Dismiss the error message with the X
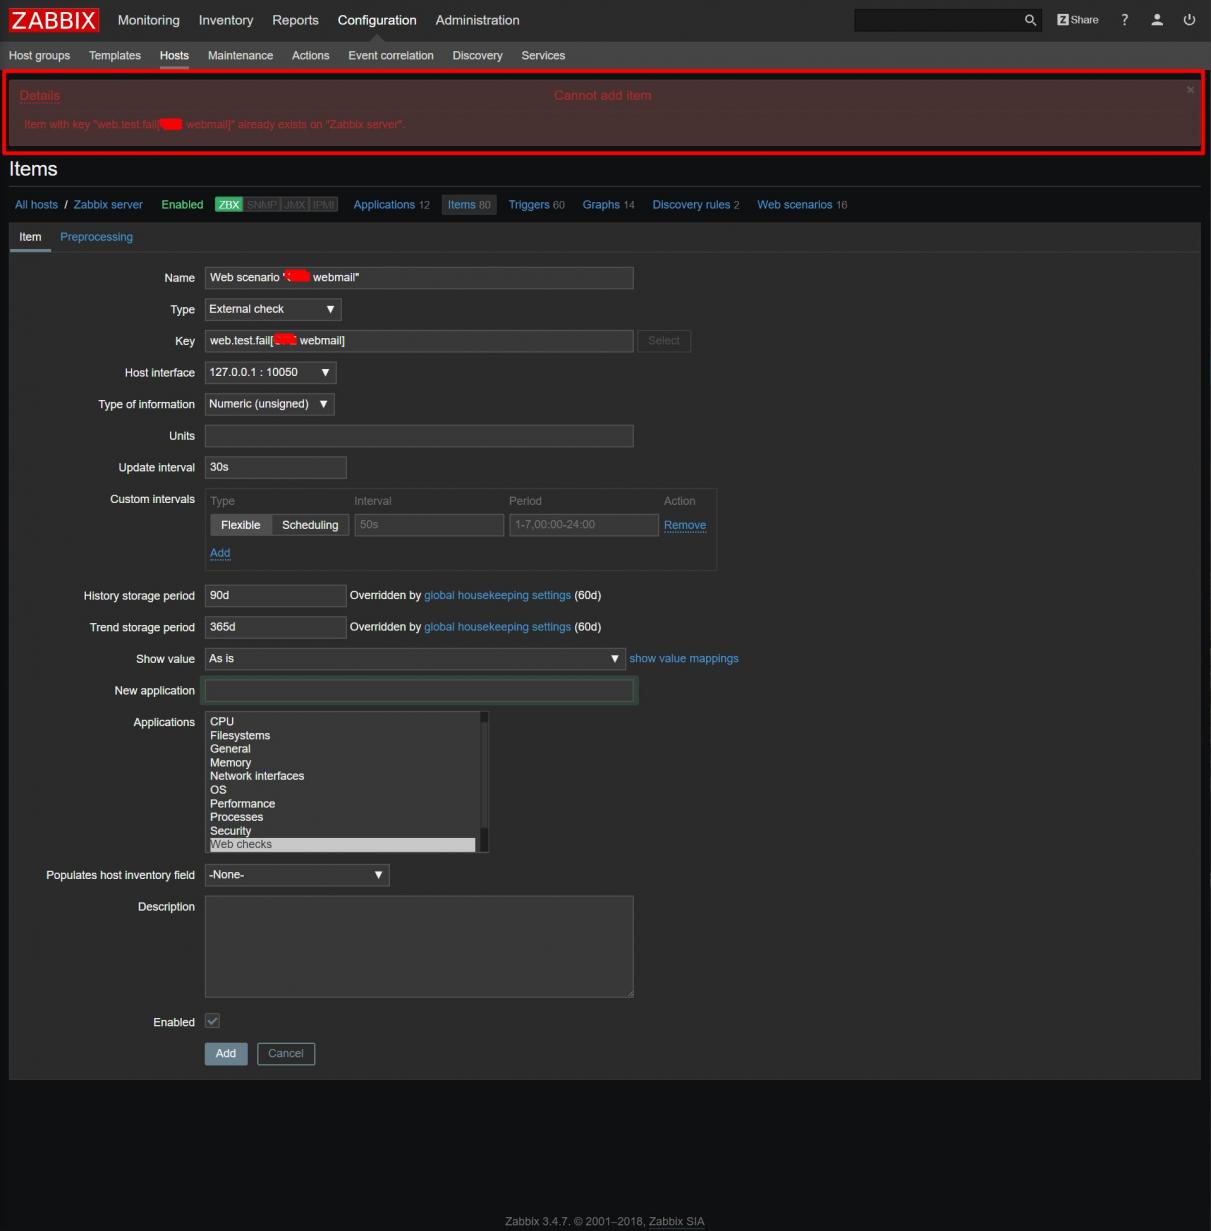The width and height of the screenshot is (1211, 1231). pos(1190,90)
